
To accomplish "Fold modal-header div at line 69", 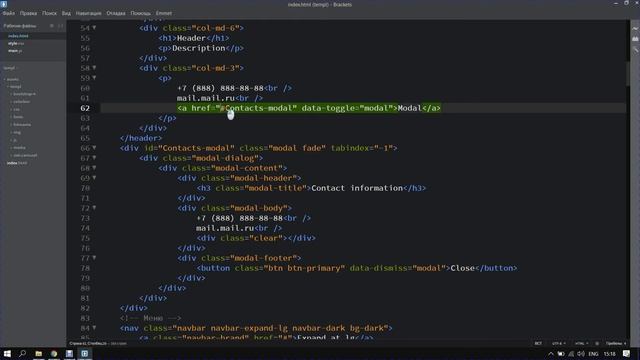I will point(94,178).
